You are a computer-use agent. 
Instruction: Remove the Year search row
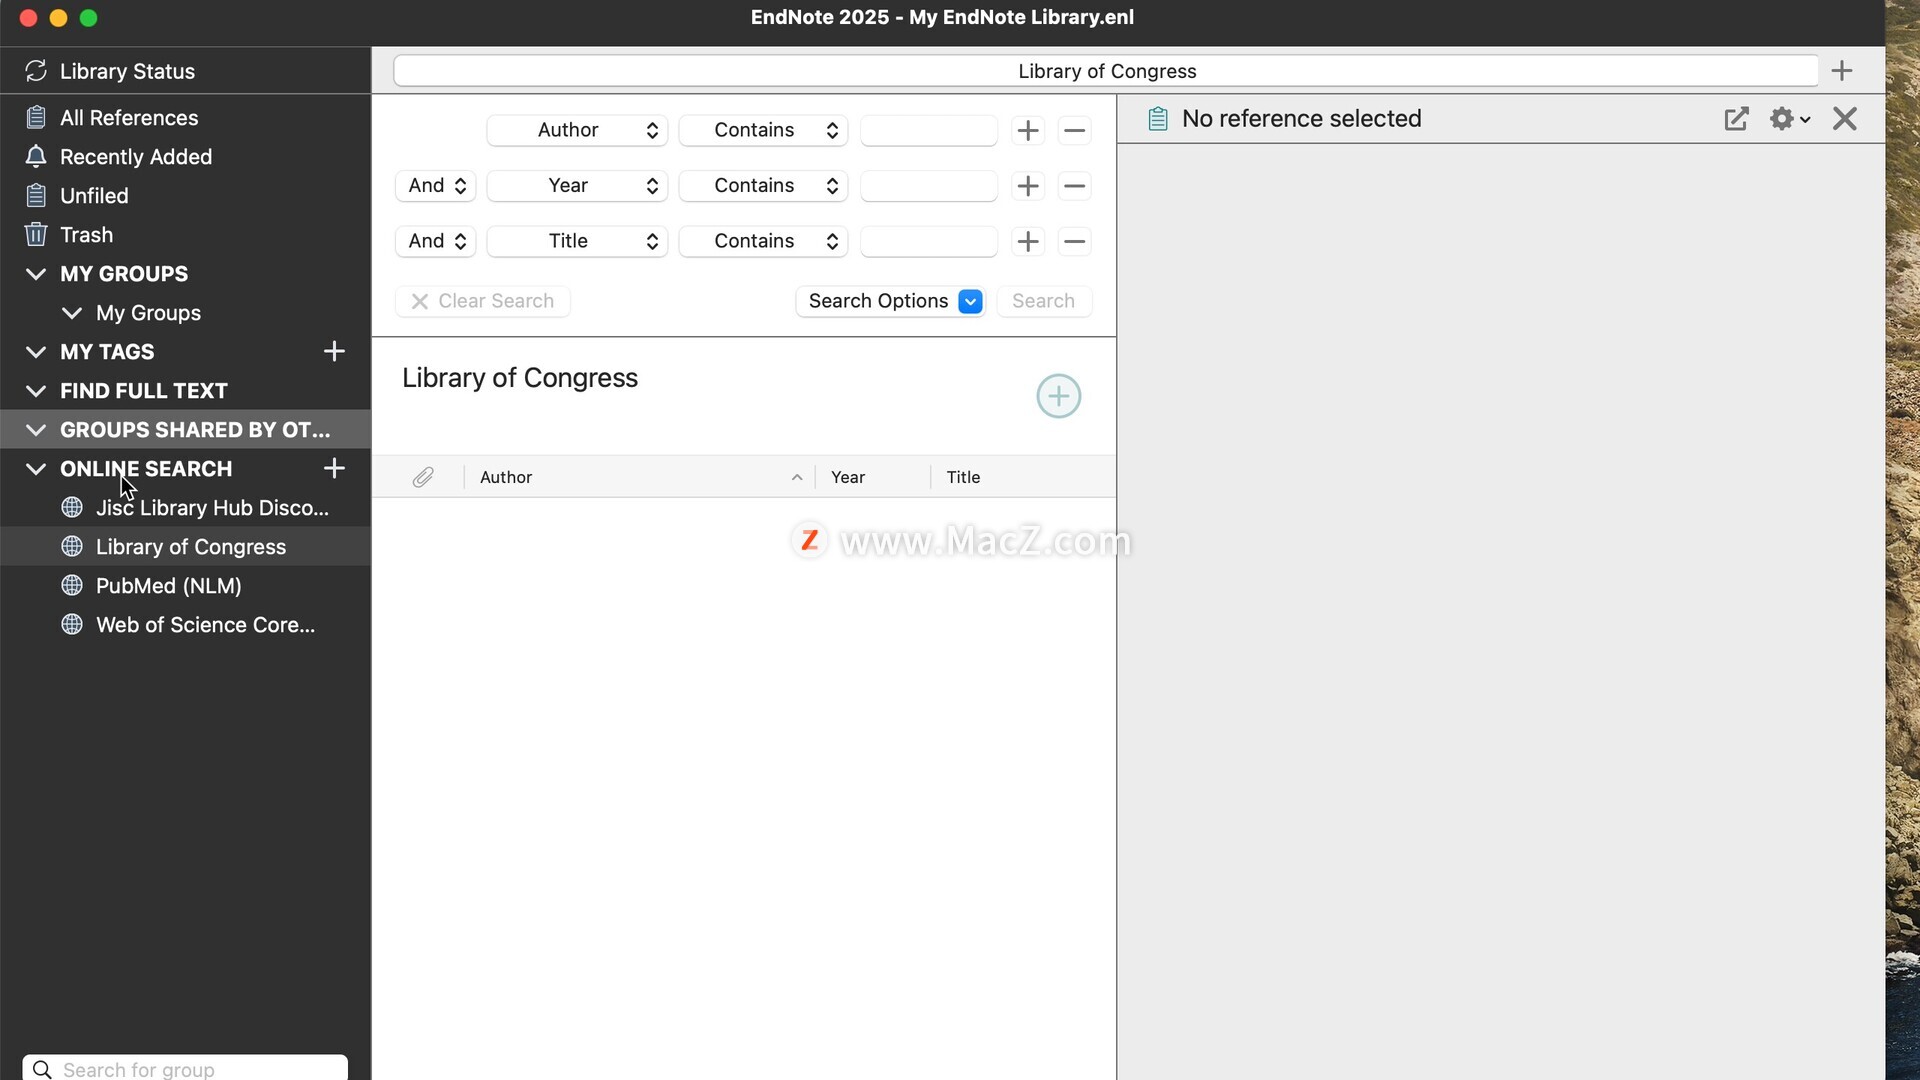click(1074, 186)
